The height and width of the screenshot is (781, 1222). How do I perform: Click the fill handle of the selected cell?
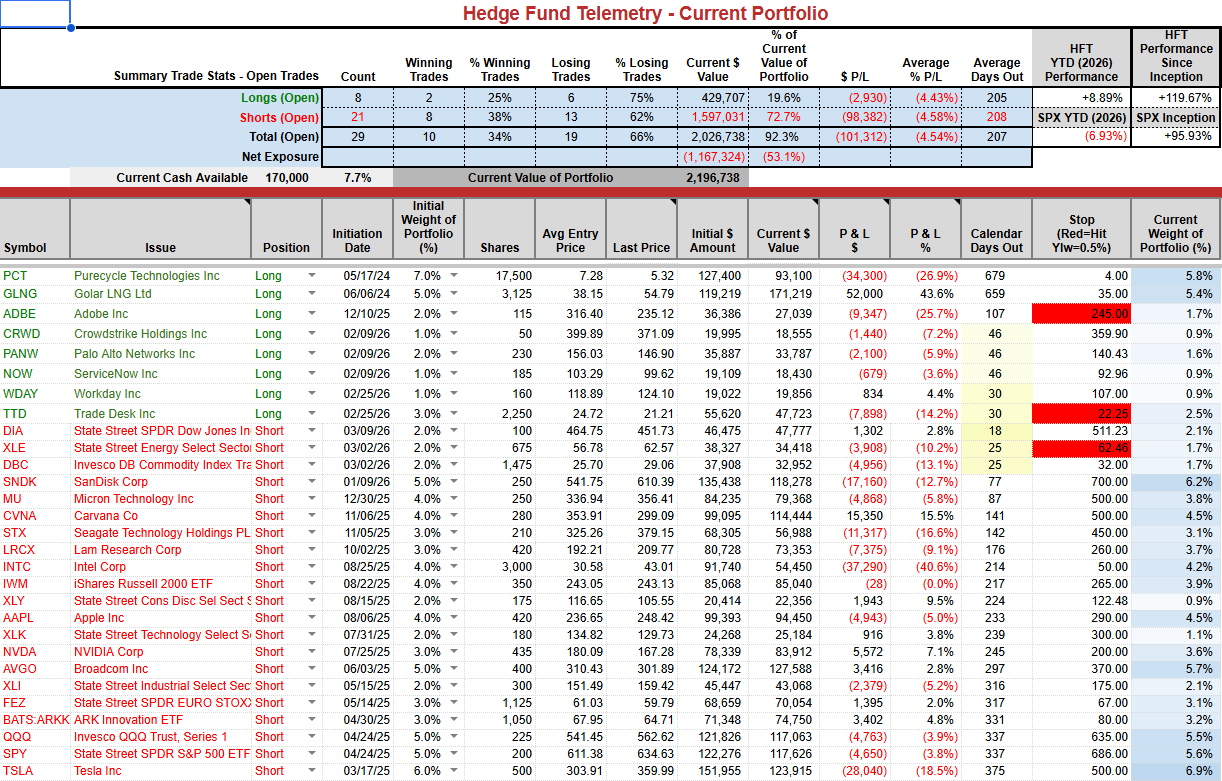pyautogui.click(x=70, y=28)
